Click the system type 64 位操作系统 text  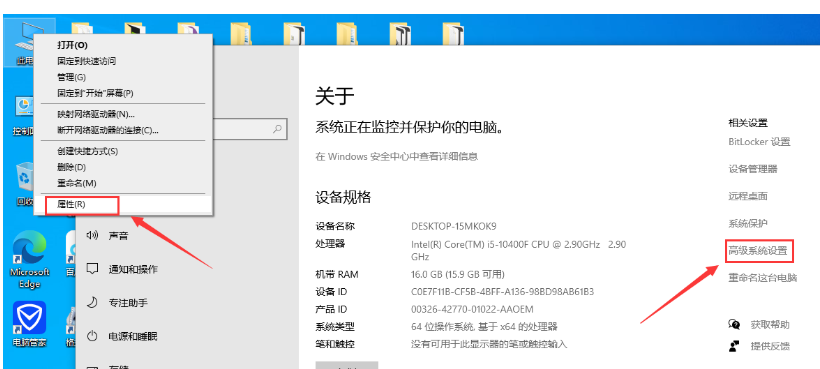484,327
